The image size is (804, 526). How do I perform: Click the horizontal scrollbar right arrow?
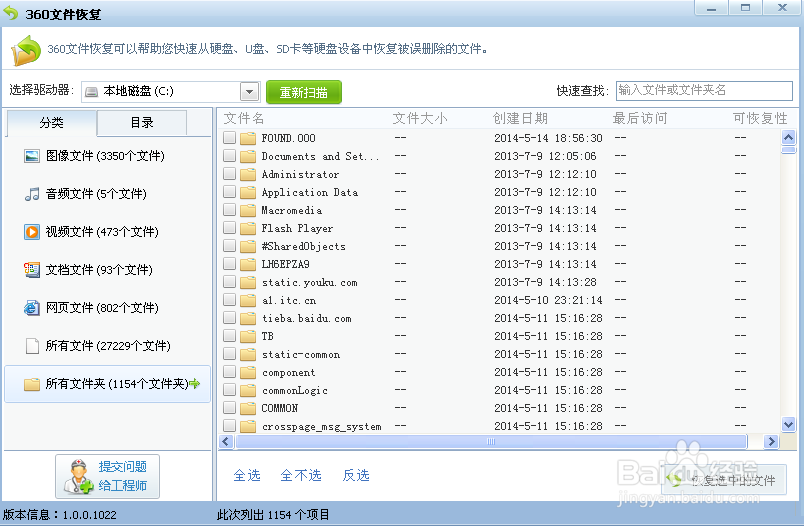coord(771,441)
